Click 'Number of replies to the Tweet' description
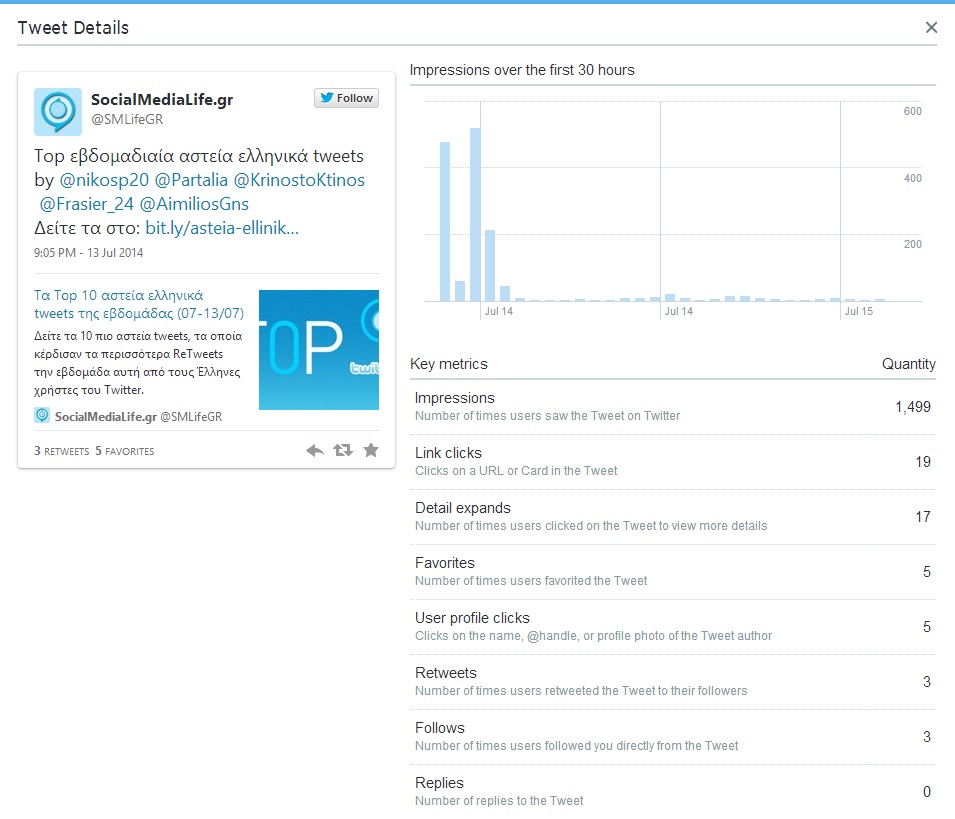The width and height of the screenshot is (955, 819). [x=499, y=801]
